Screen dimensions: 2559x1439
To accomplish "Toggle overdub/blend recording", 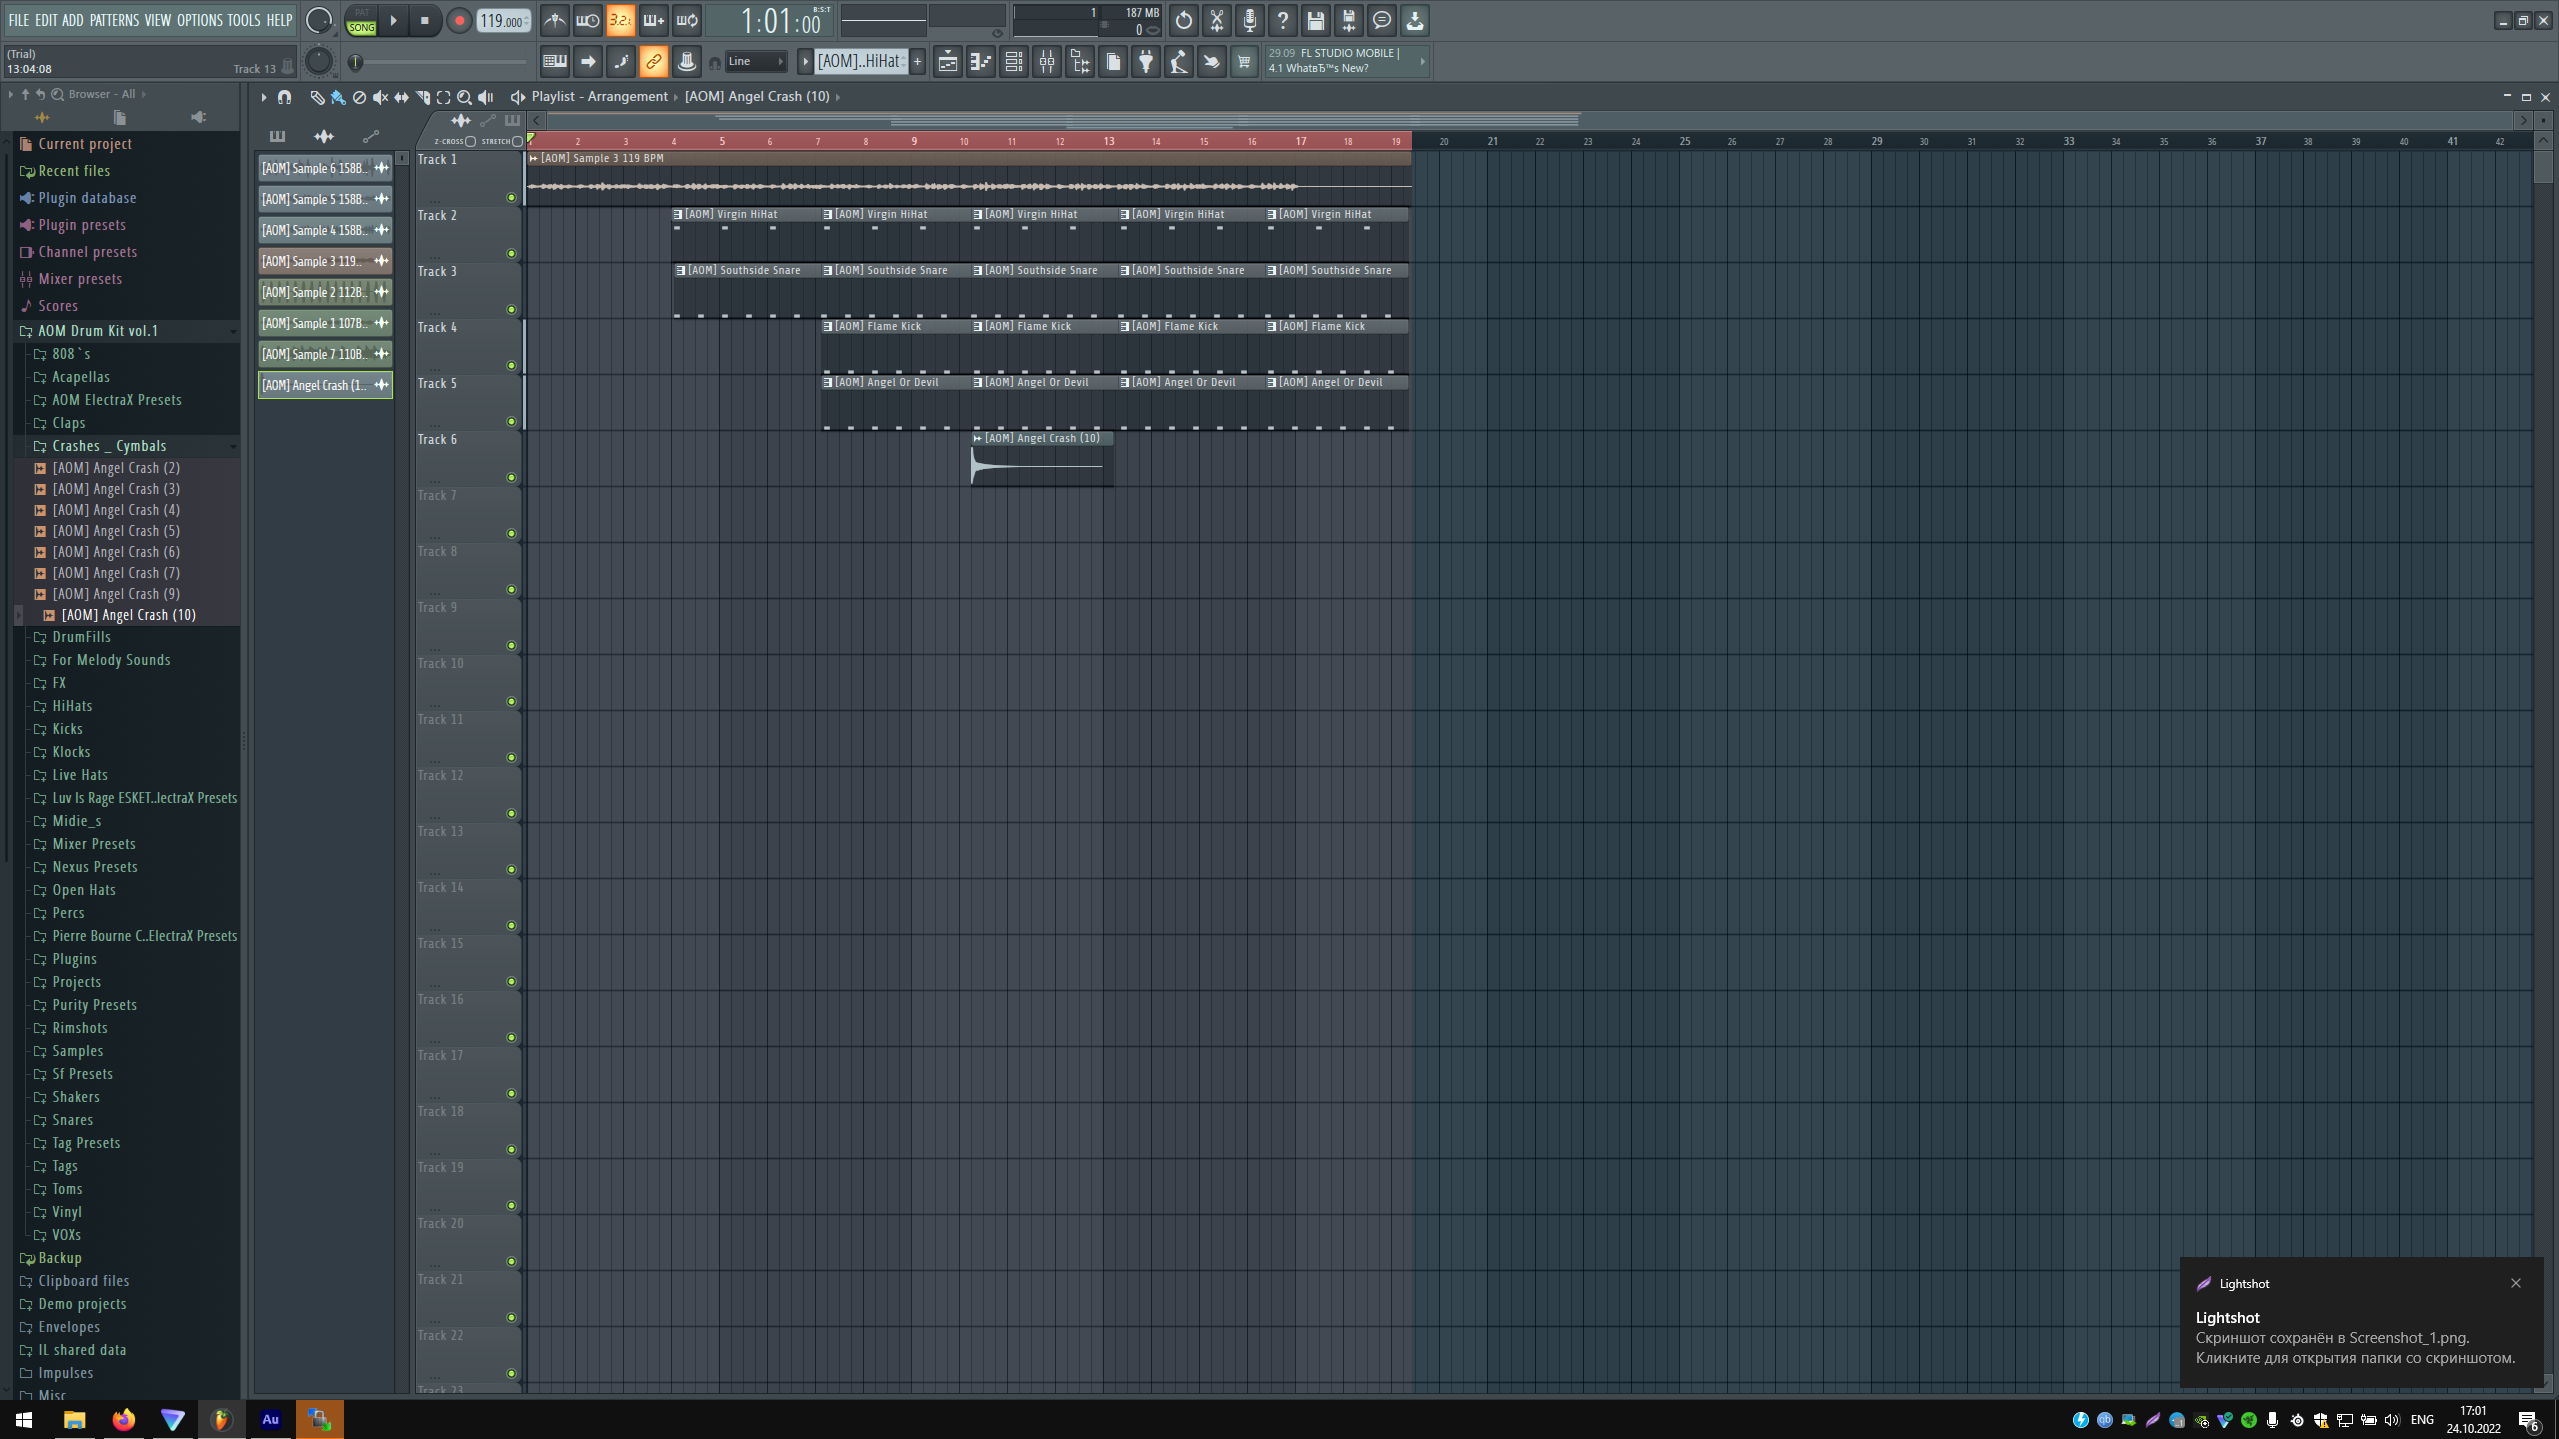I will click(653, 20).
